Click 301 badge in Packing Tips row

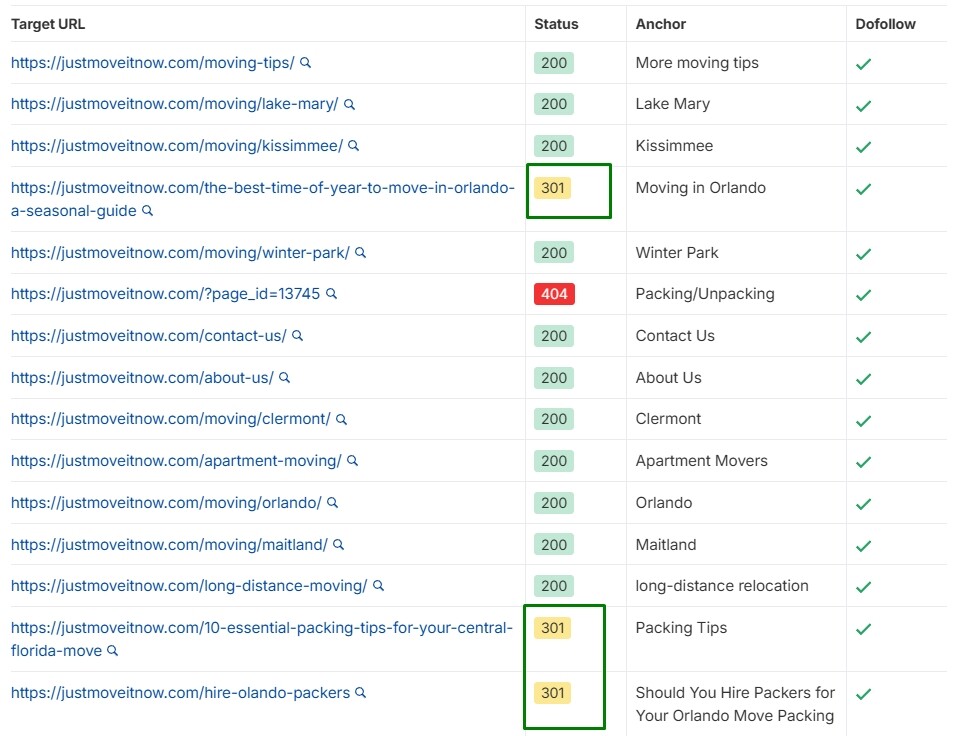tap(553, 628)
